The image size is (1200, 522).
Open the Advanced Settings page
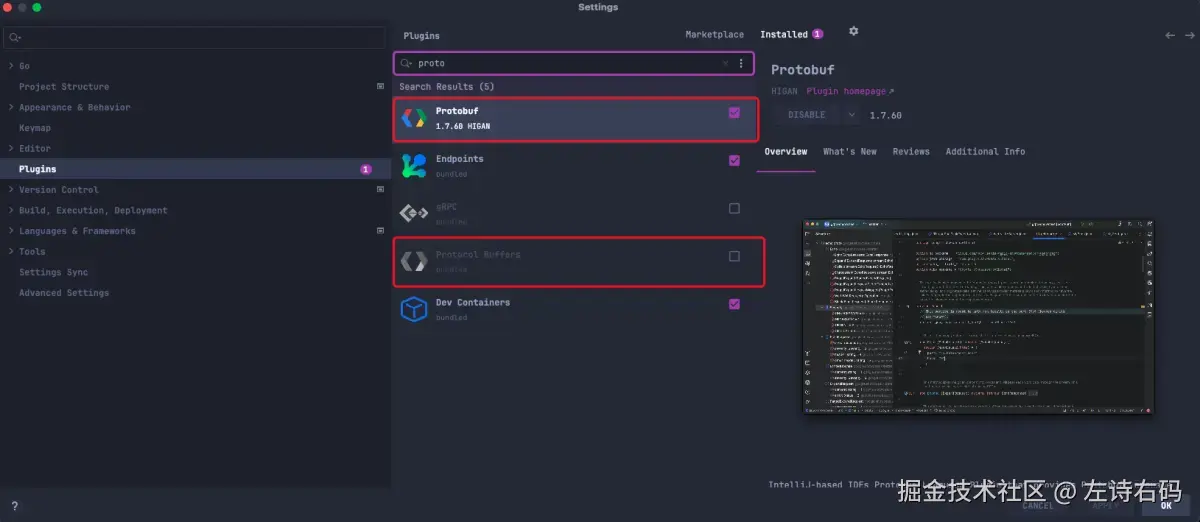(x=64, y=293)
